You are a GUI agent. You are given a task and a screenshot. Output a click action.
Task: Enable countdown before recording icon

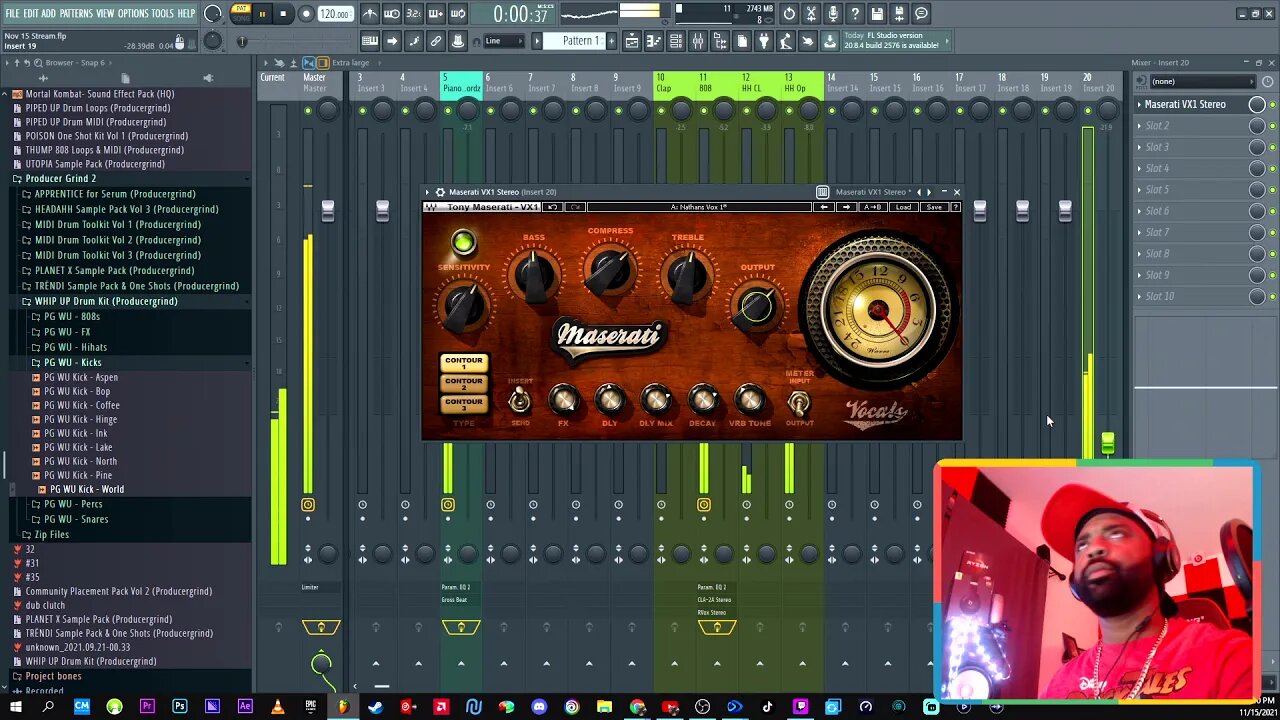(414, 14)
